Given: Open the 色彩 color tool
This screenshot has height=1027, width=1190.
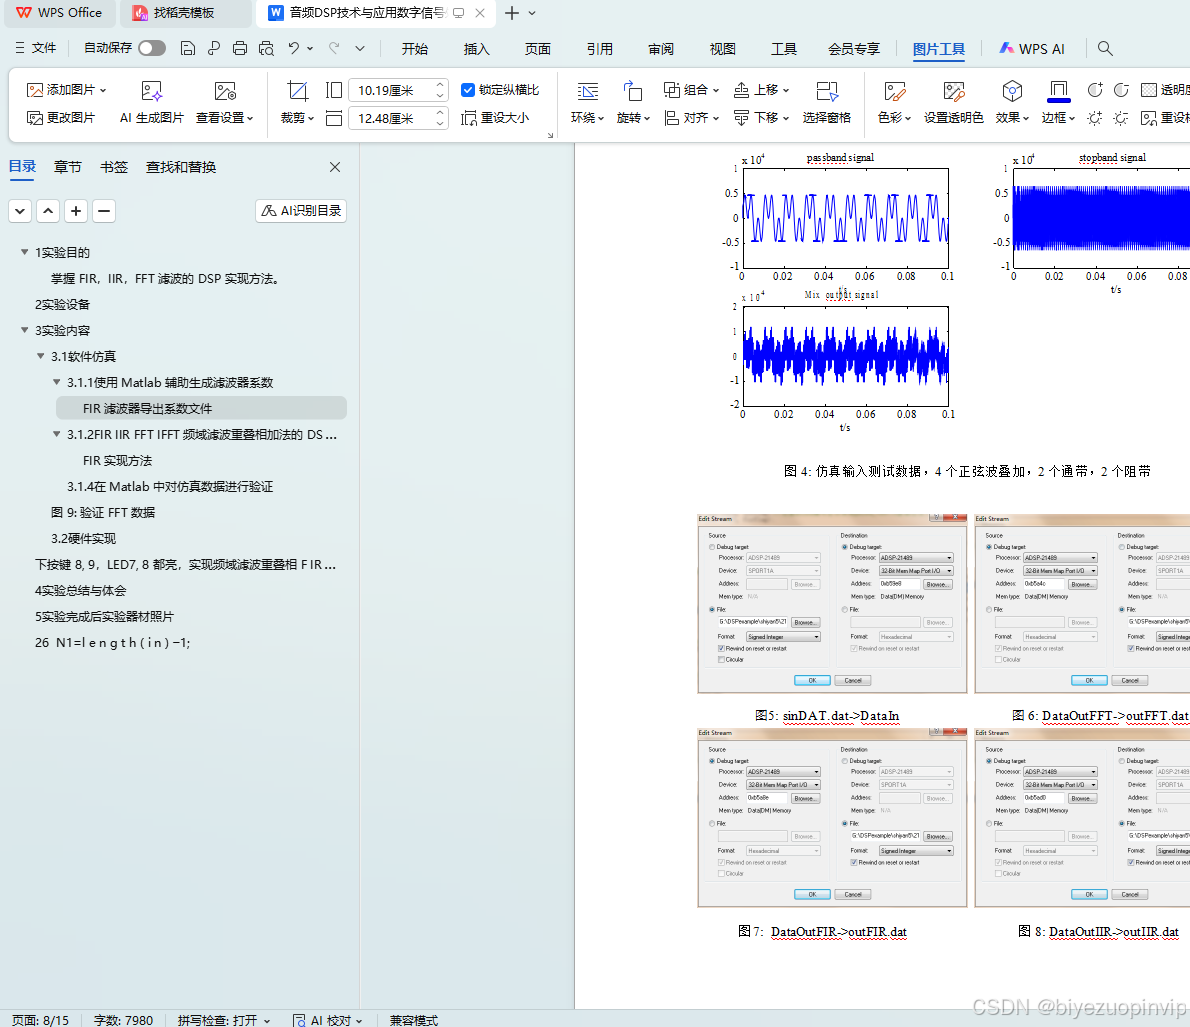Looking at the screenshot, I should coord(894,102).
